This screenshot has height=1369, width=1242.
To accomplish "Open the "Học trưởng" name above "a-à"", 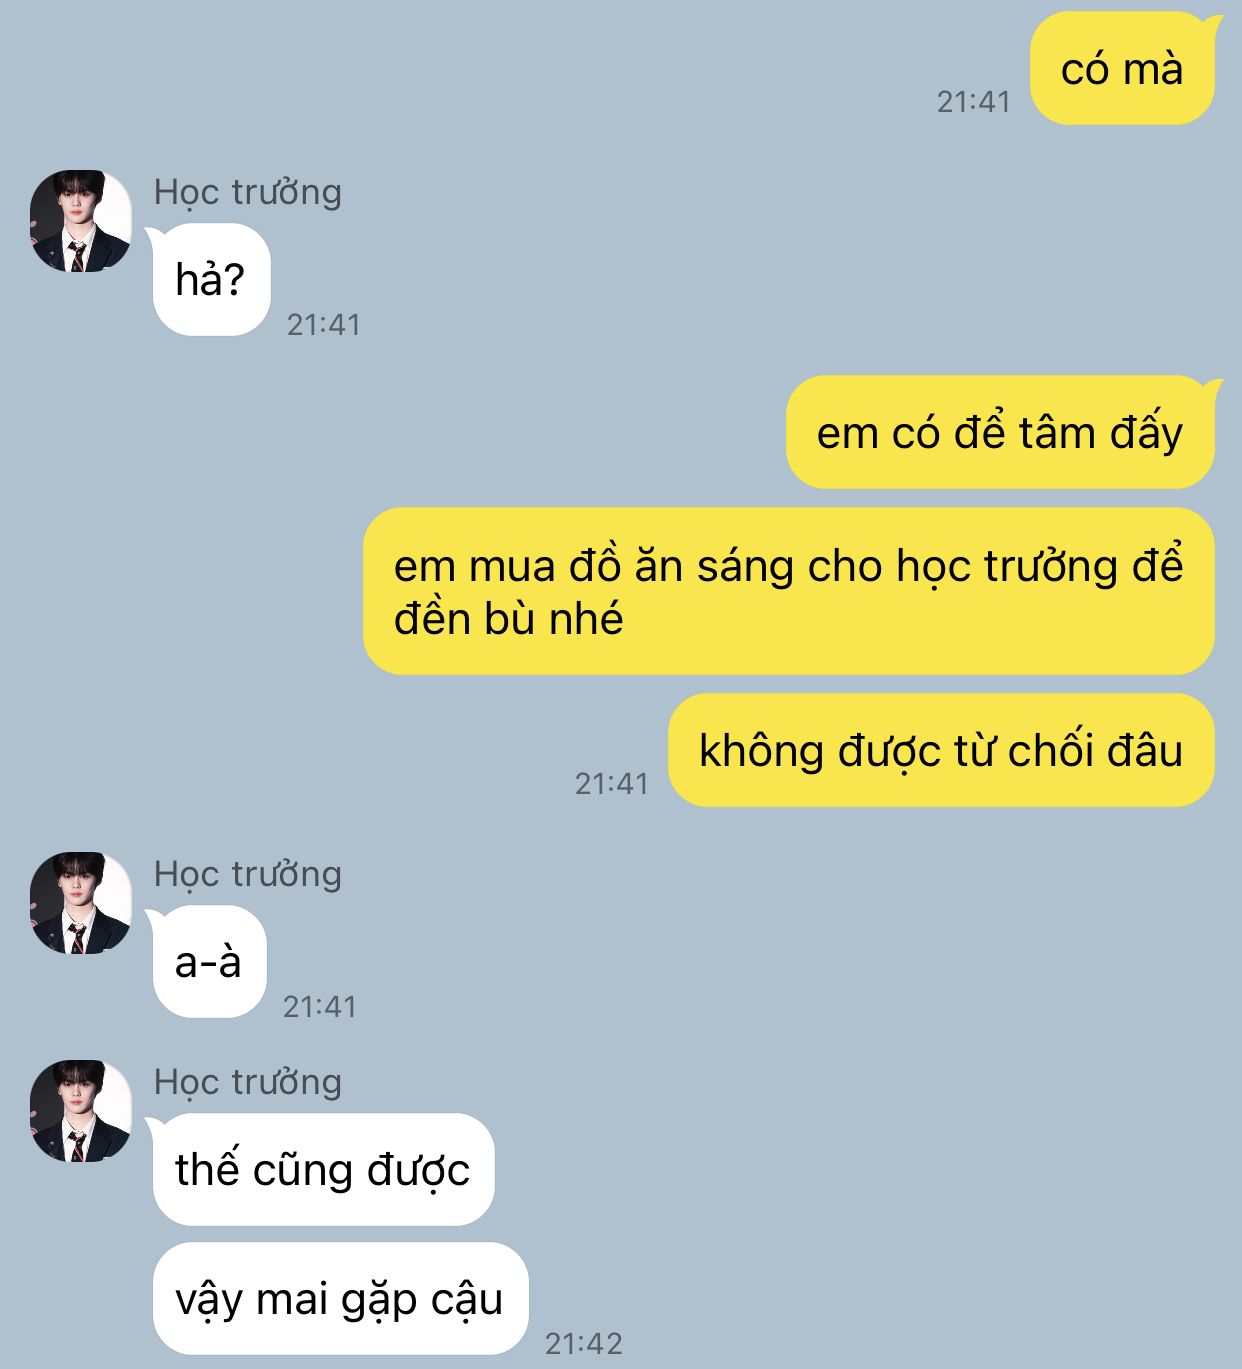I will click(248, 874).
